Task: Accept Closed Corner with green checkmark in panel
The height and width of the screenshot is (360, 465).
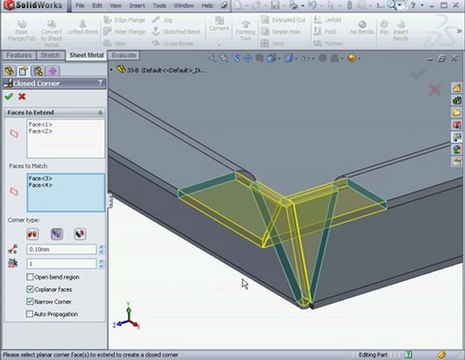Action: (9, 97)
